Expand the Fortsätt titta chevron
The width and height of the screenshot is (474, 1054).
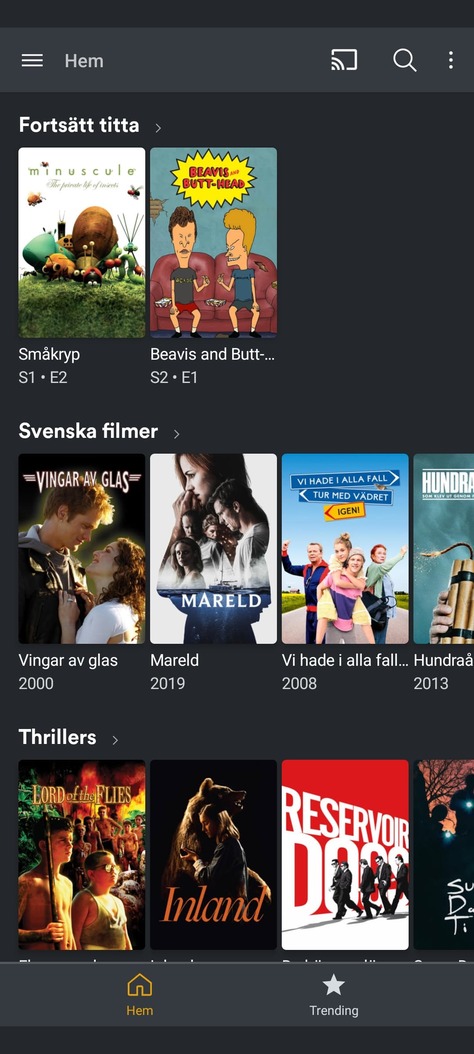(x=158, y=127)
